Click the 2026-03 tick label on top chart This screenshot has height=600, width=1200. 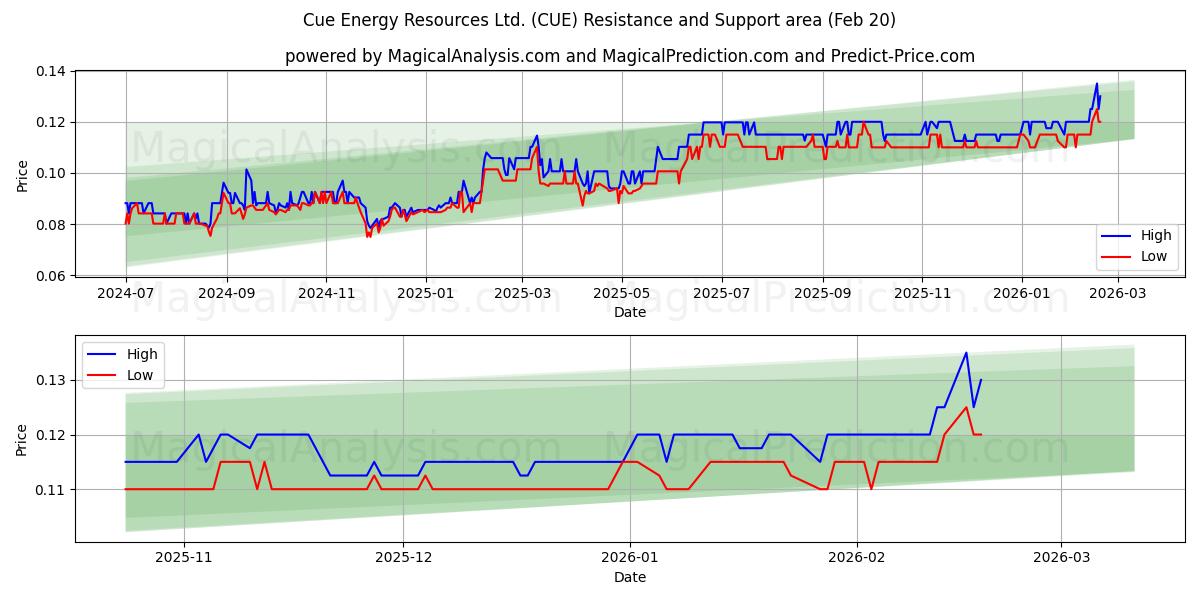(x=1118, y=294)
